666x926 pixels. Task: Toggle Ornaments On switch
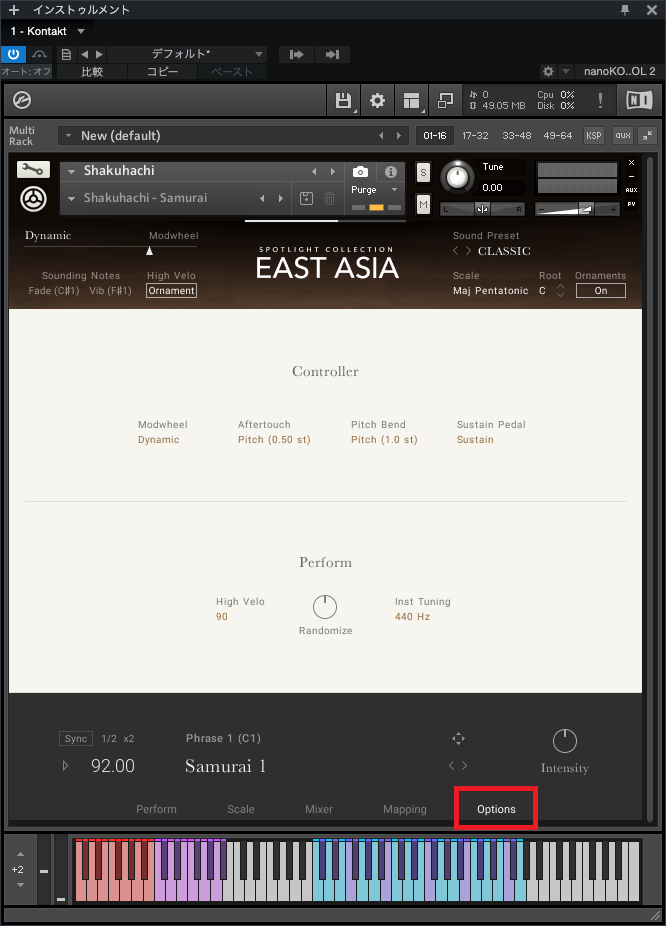point(600,291)
